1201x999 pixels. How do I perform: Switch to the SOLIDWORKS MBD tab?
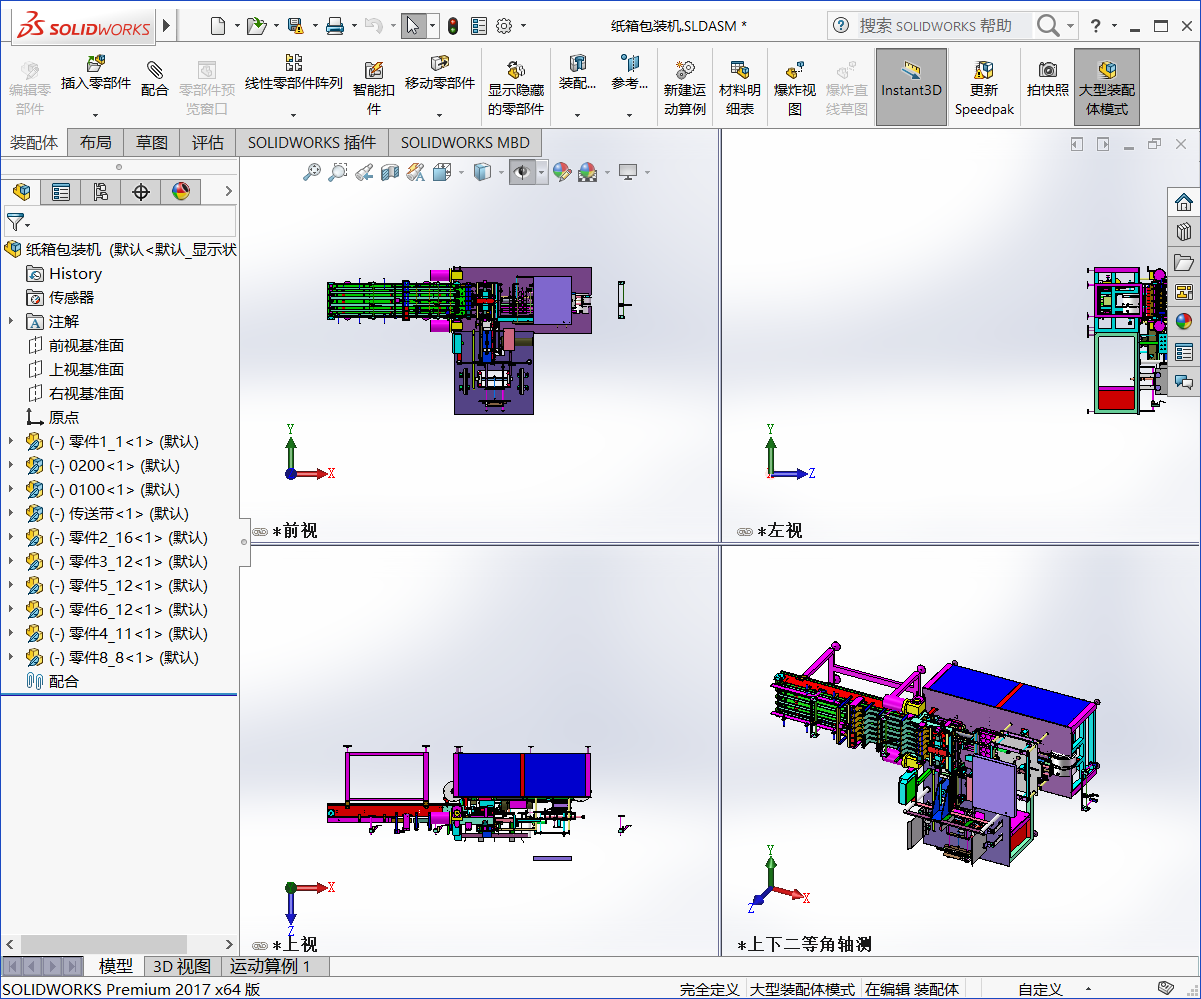point(464,142)
